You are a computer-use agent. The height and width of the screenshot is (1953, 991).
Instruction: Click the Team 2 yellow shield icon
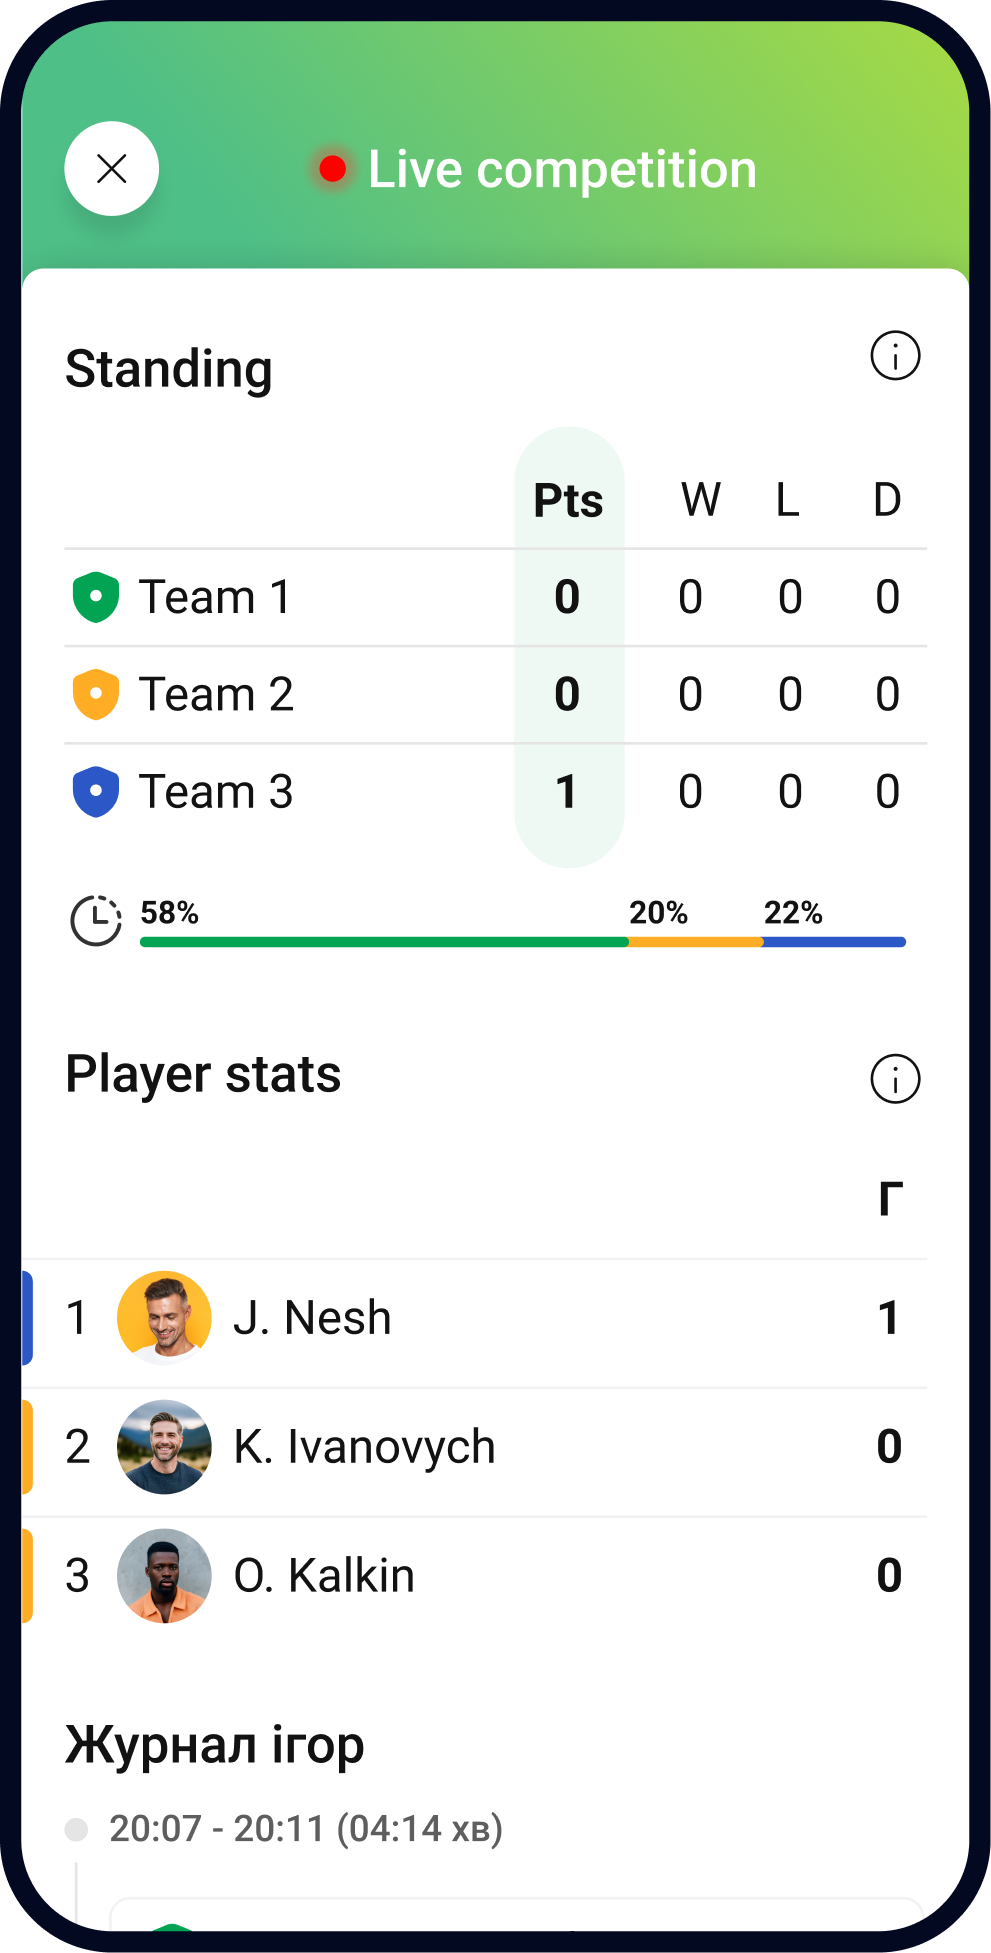[95, 692]
